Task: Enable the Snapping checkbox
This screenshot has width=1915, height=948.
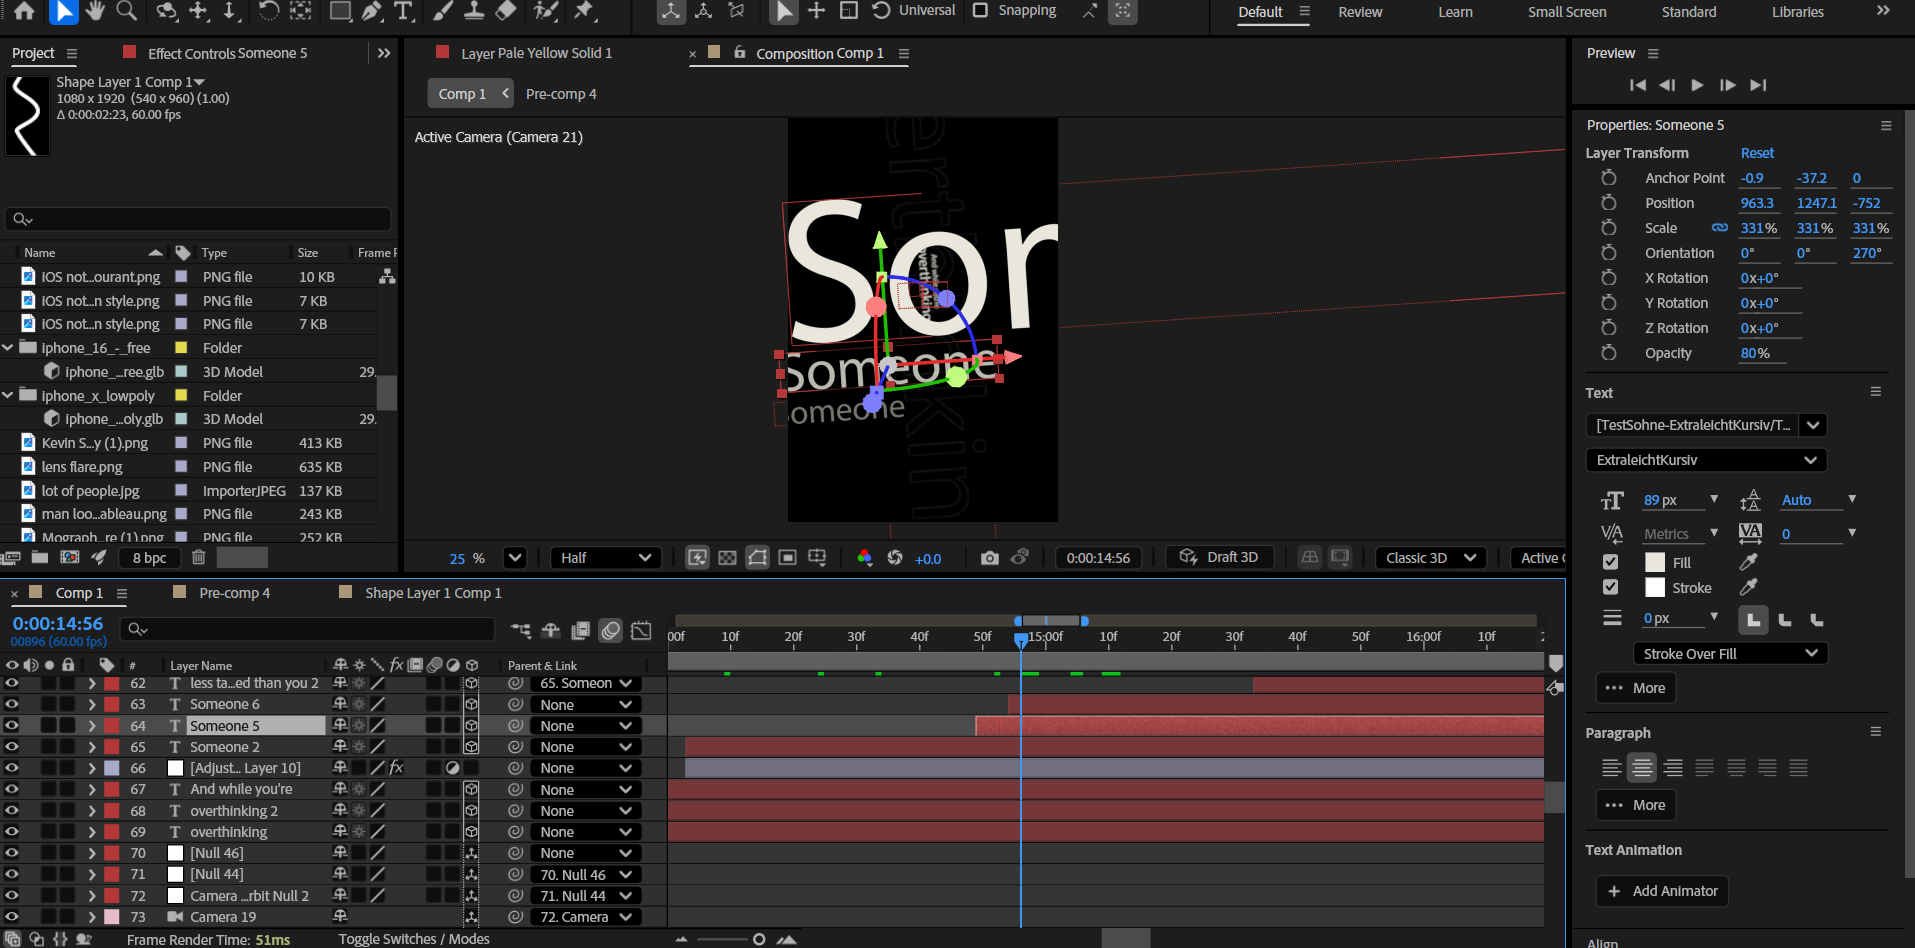Action: [x=980, y=10]
